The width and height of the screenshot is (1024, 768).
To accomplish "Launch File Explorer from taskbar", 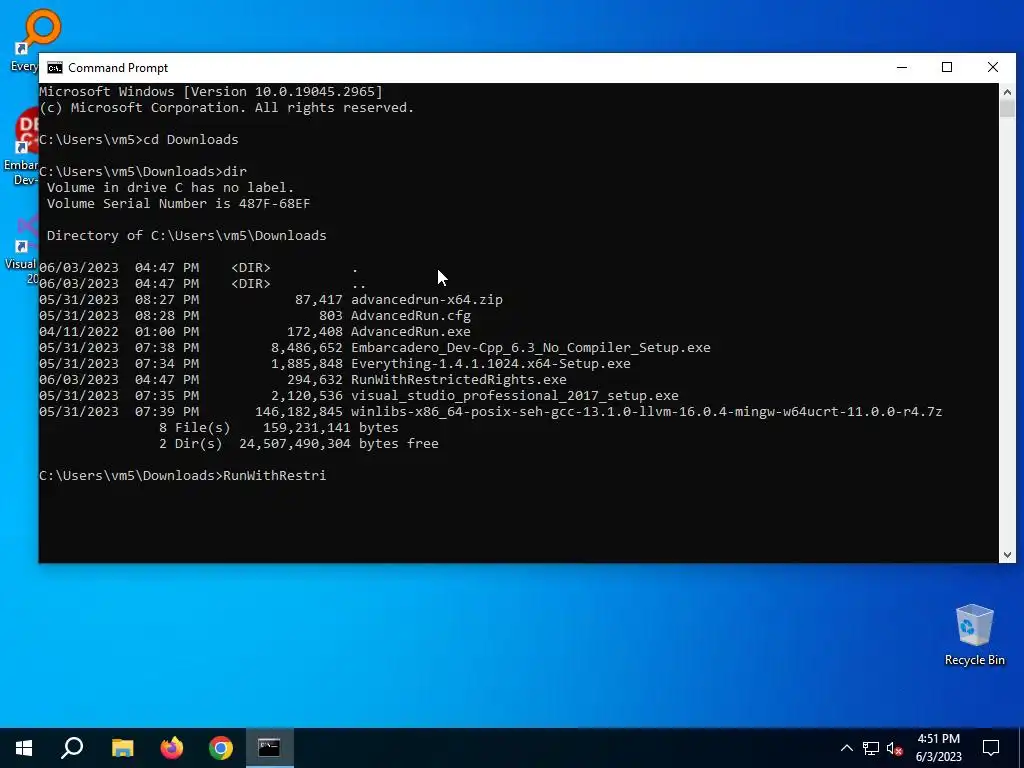I will tap(122, 748).
